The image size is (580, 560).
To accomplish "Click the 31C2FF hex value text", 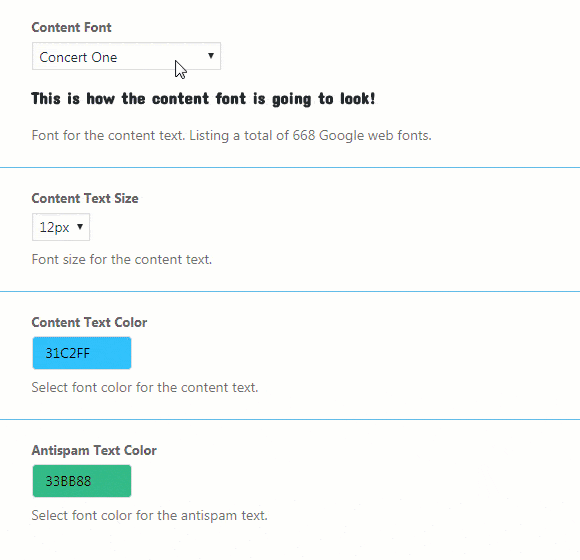I will coord(68,353).
